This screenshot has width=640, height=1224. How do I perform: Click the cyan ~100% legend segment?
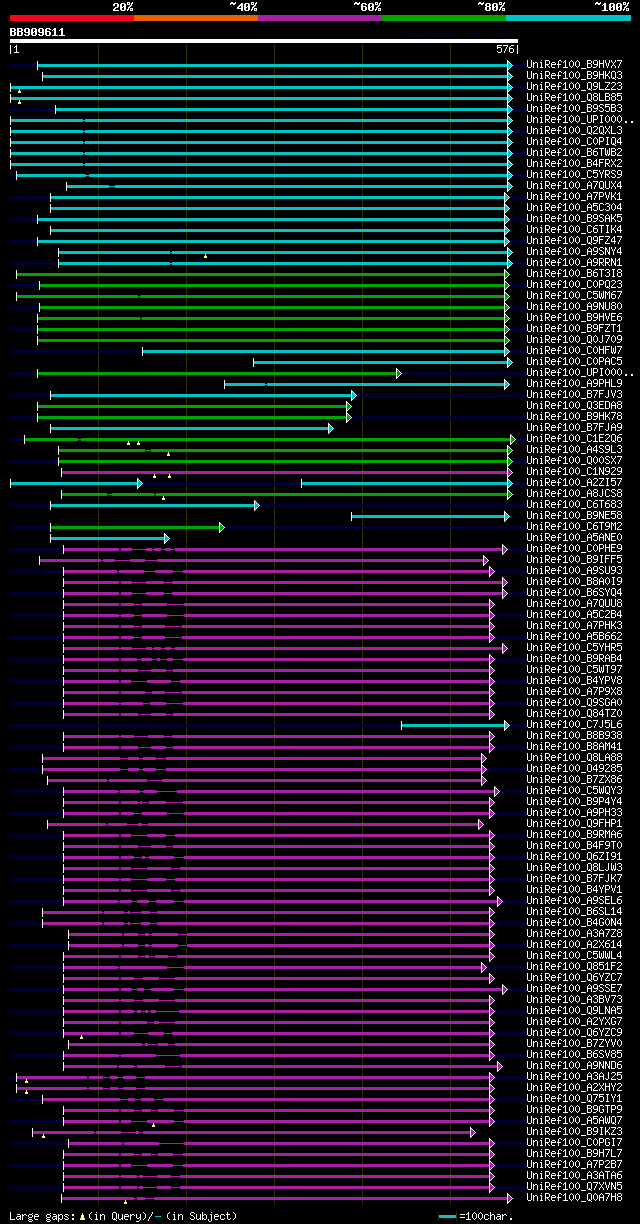pos(568,18)
